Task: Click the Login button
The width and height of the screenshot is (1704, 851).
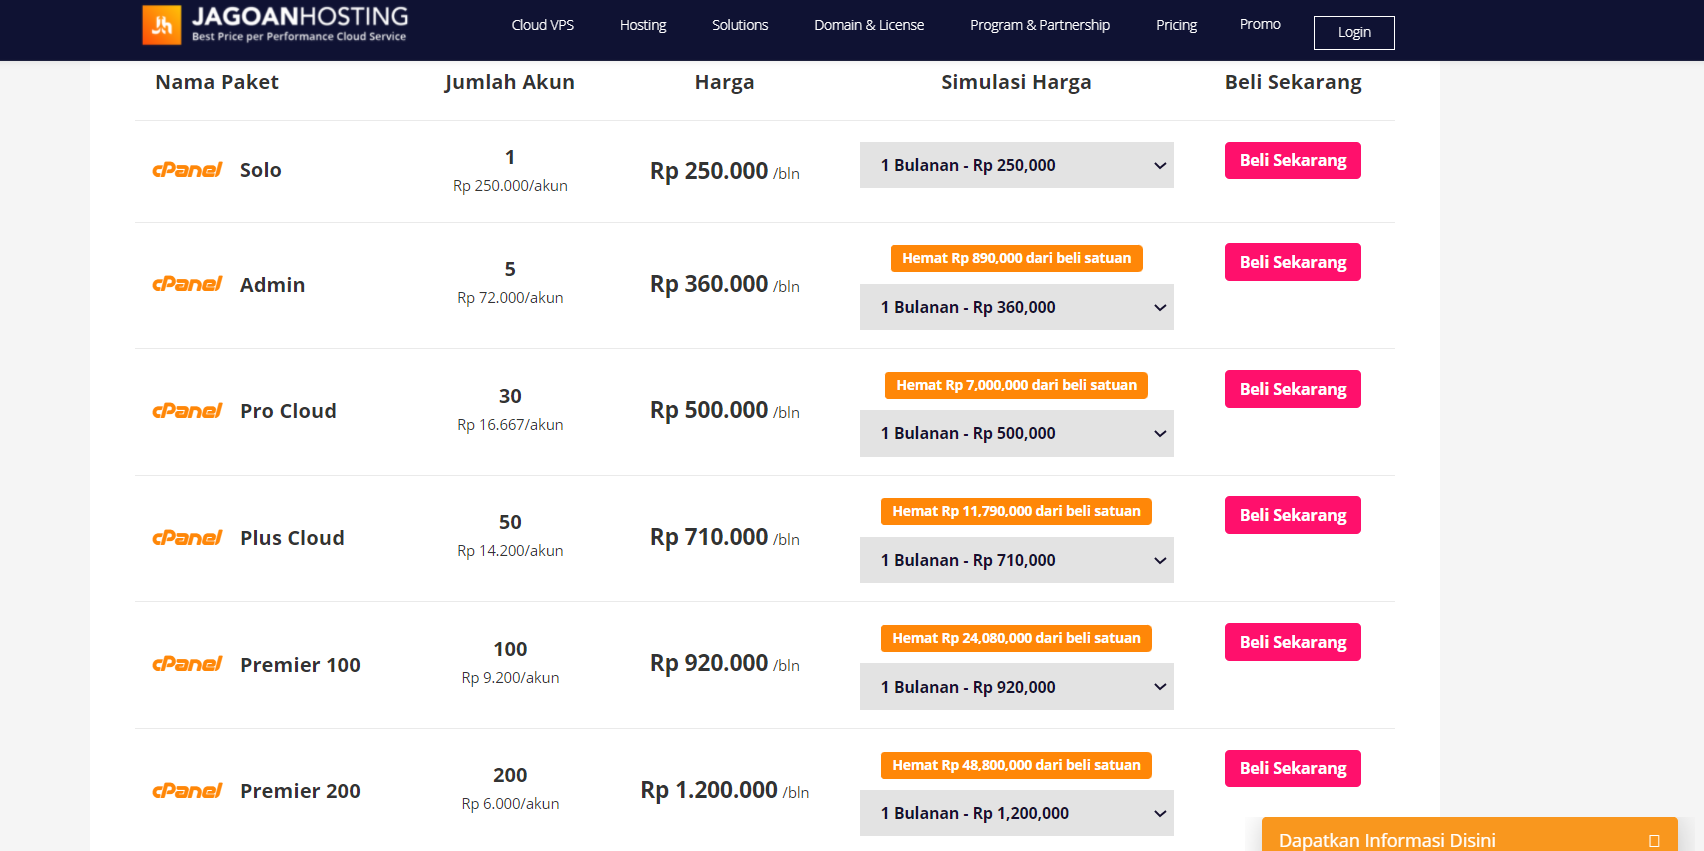Action: (x=1354, y=32)
